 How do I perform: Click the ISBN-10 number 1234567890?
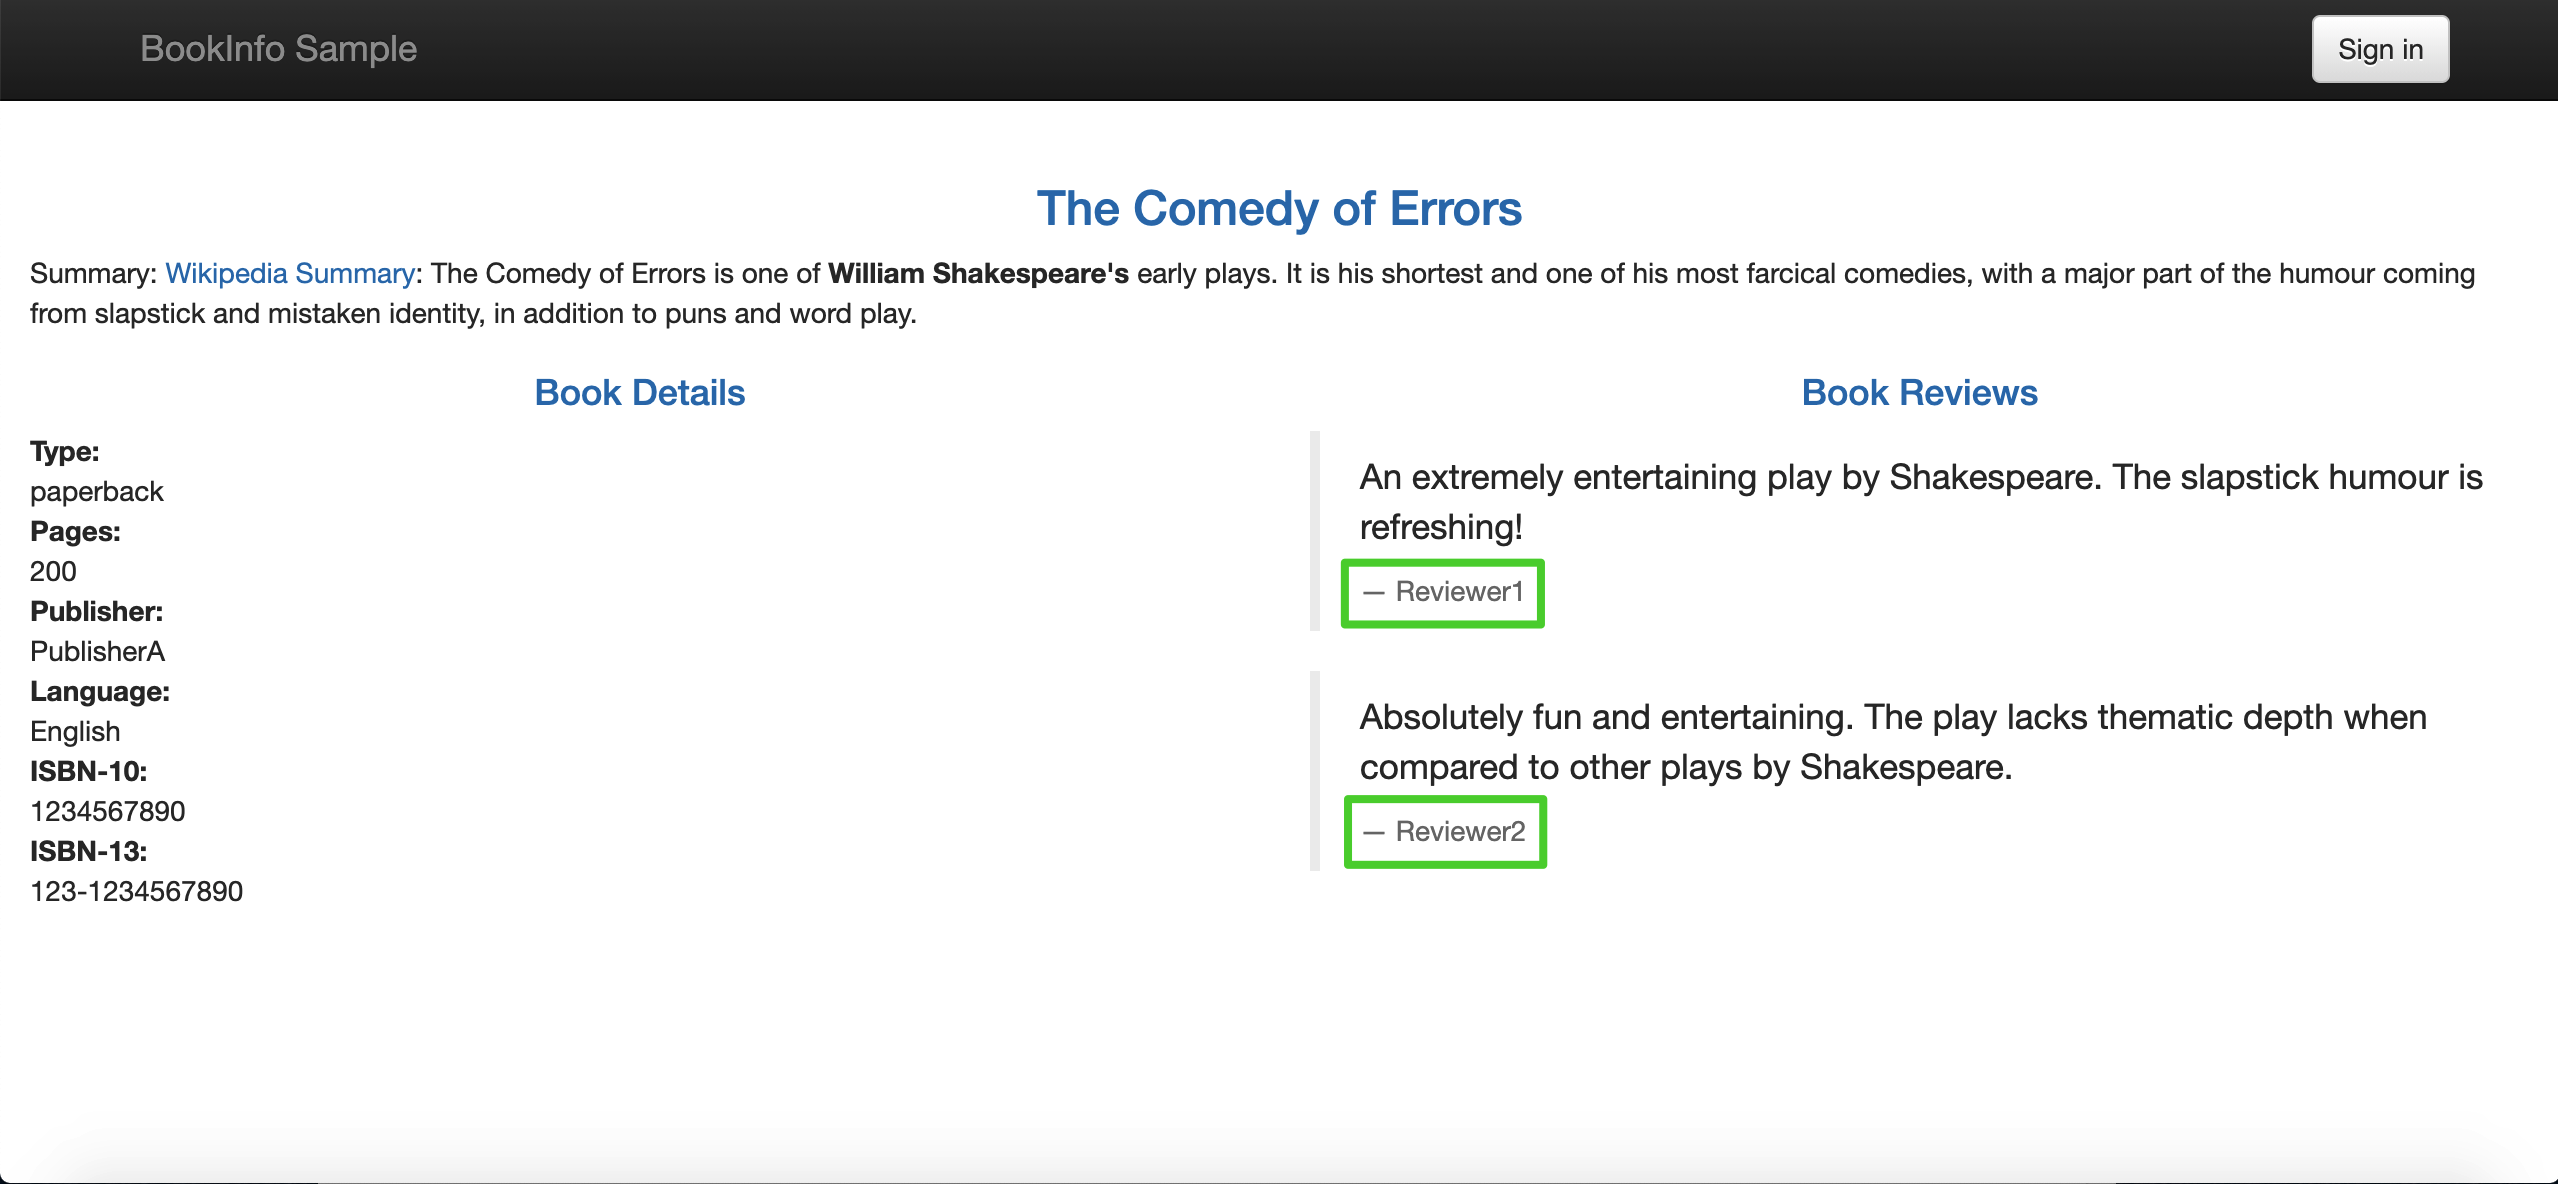[107, 811]
